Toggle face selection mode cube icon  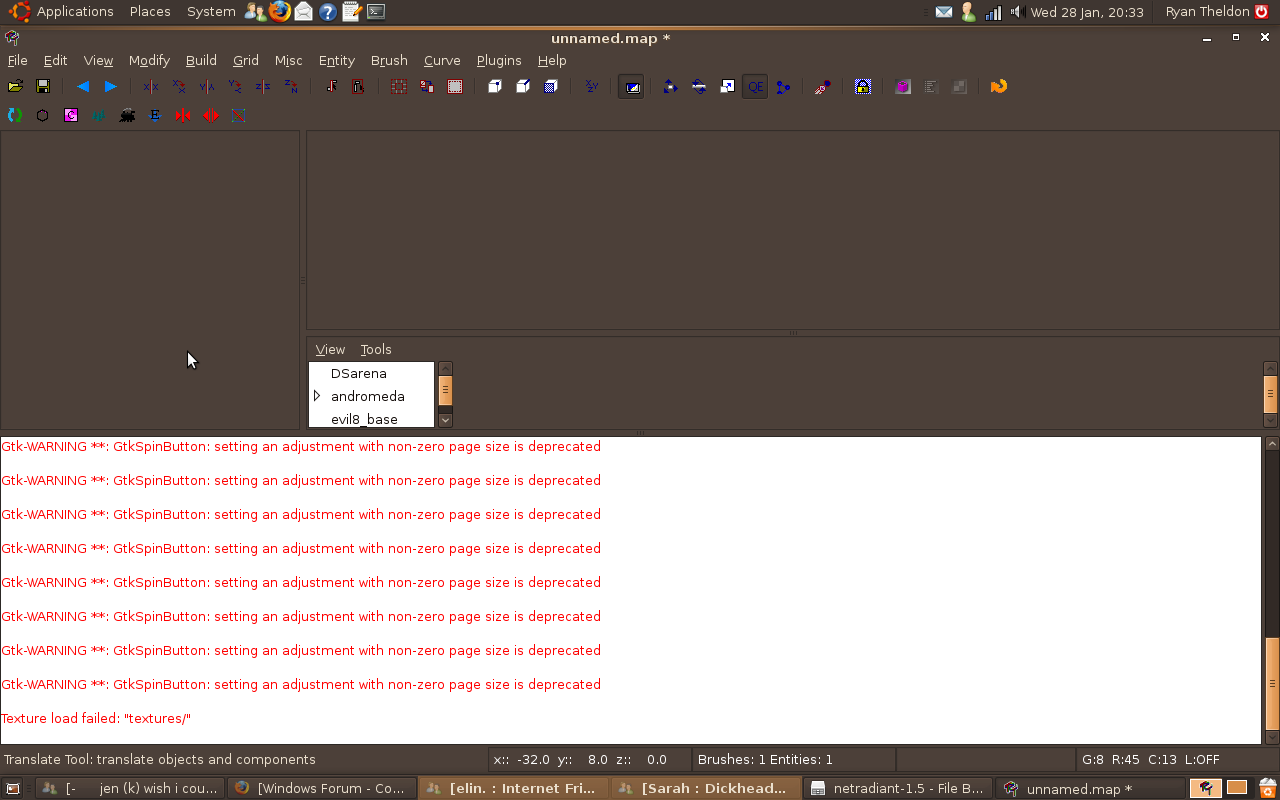pyautogui.click(x=551, y=87)
